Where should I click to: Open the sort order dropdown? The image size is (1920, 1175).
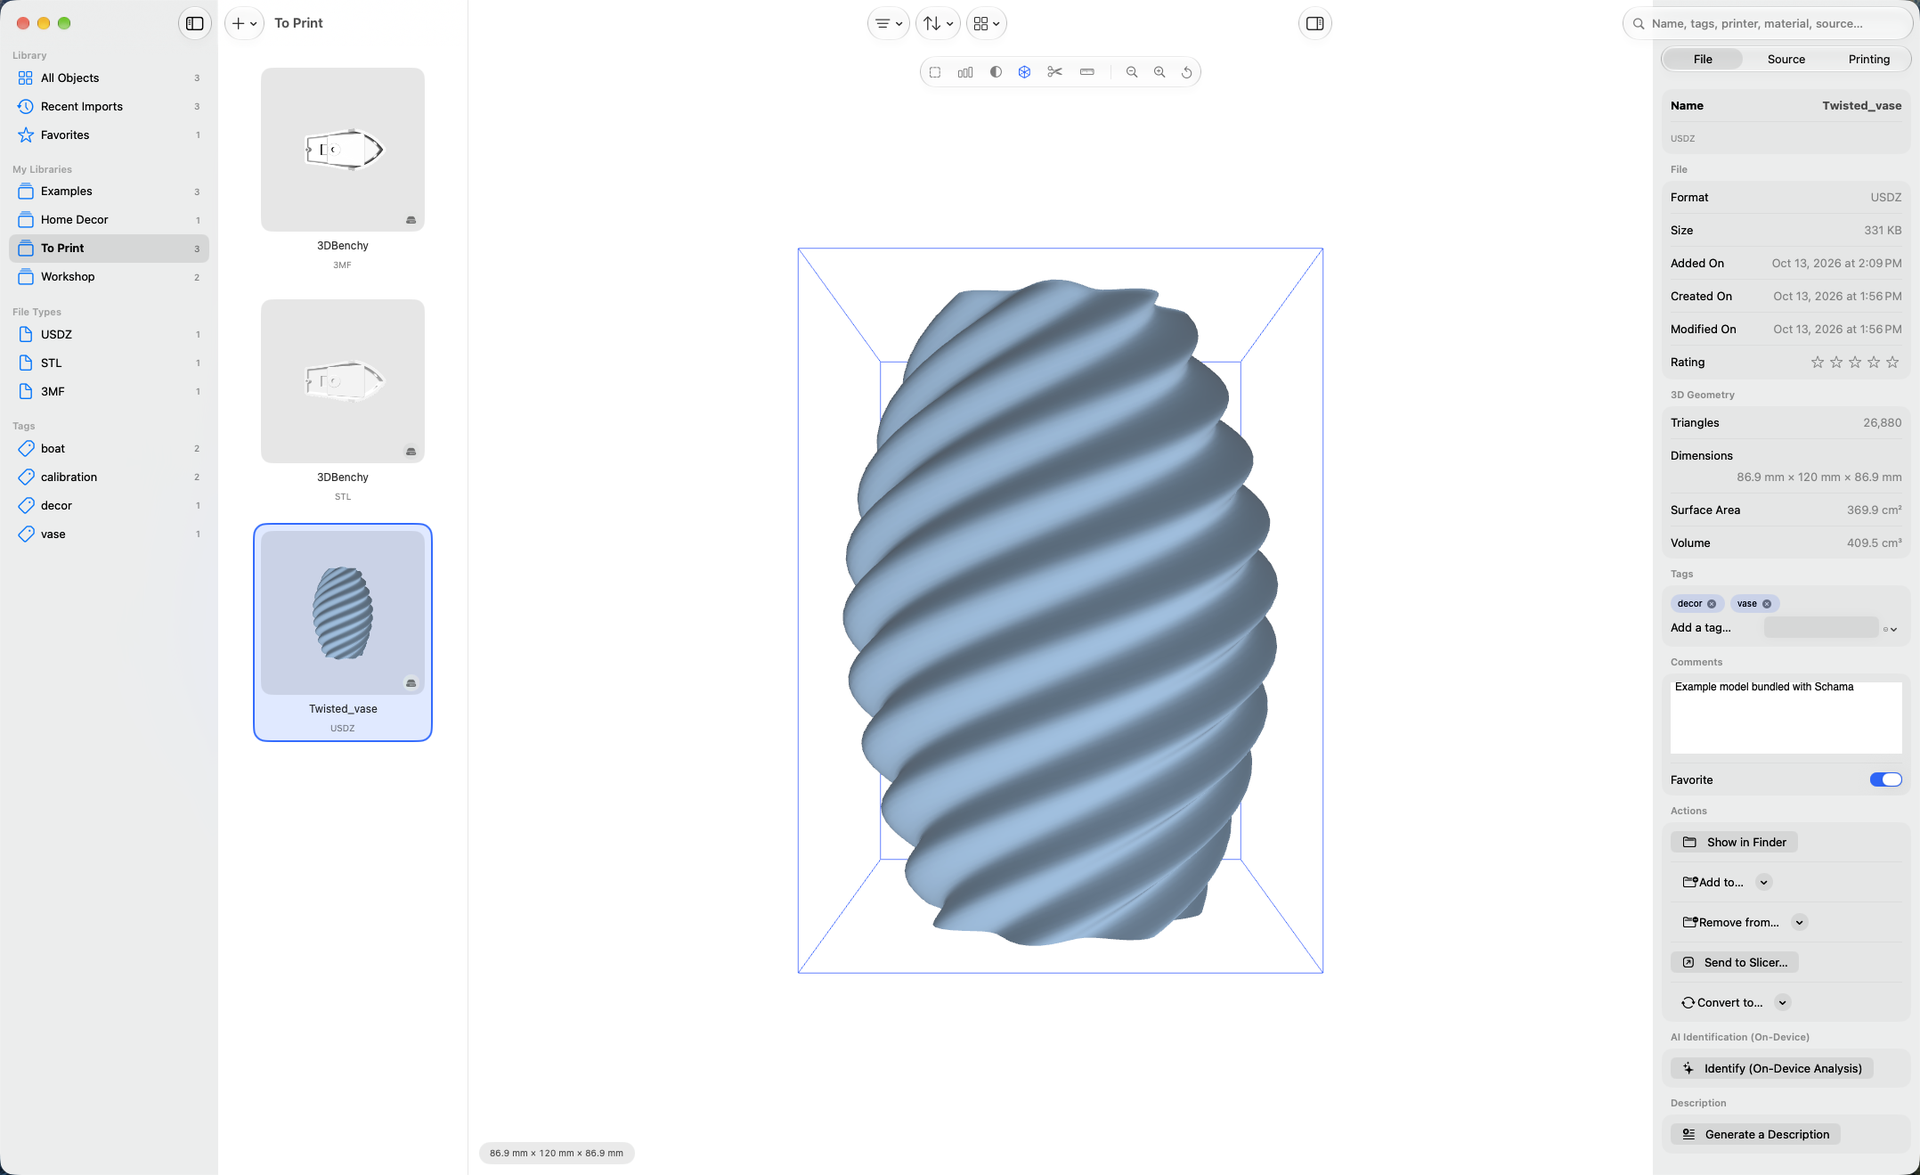(x=938, y=23)
